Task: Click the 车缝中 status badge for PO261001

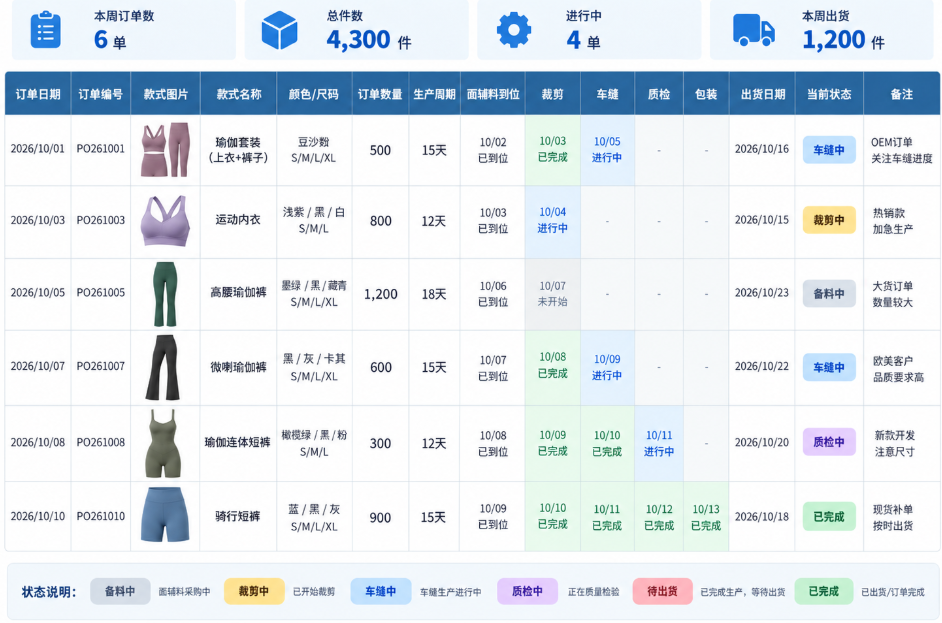Action: click(829, 150)
